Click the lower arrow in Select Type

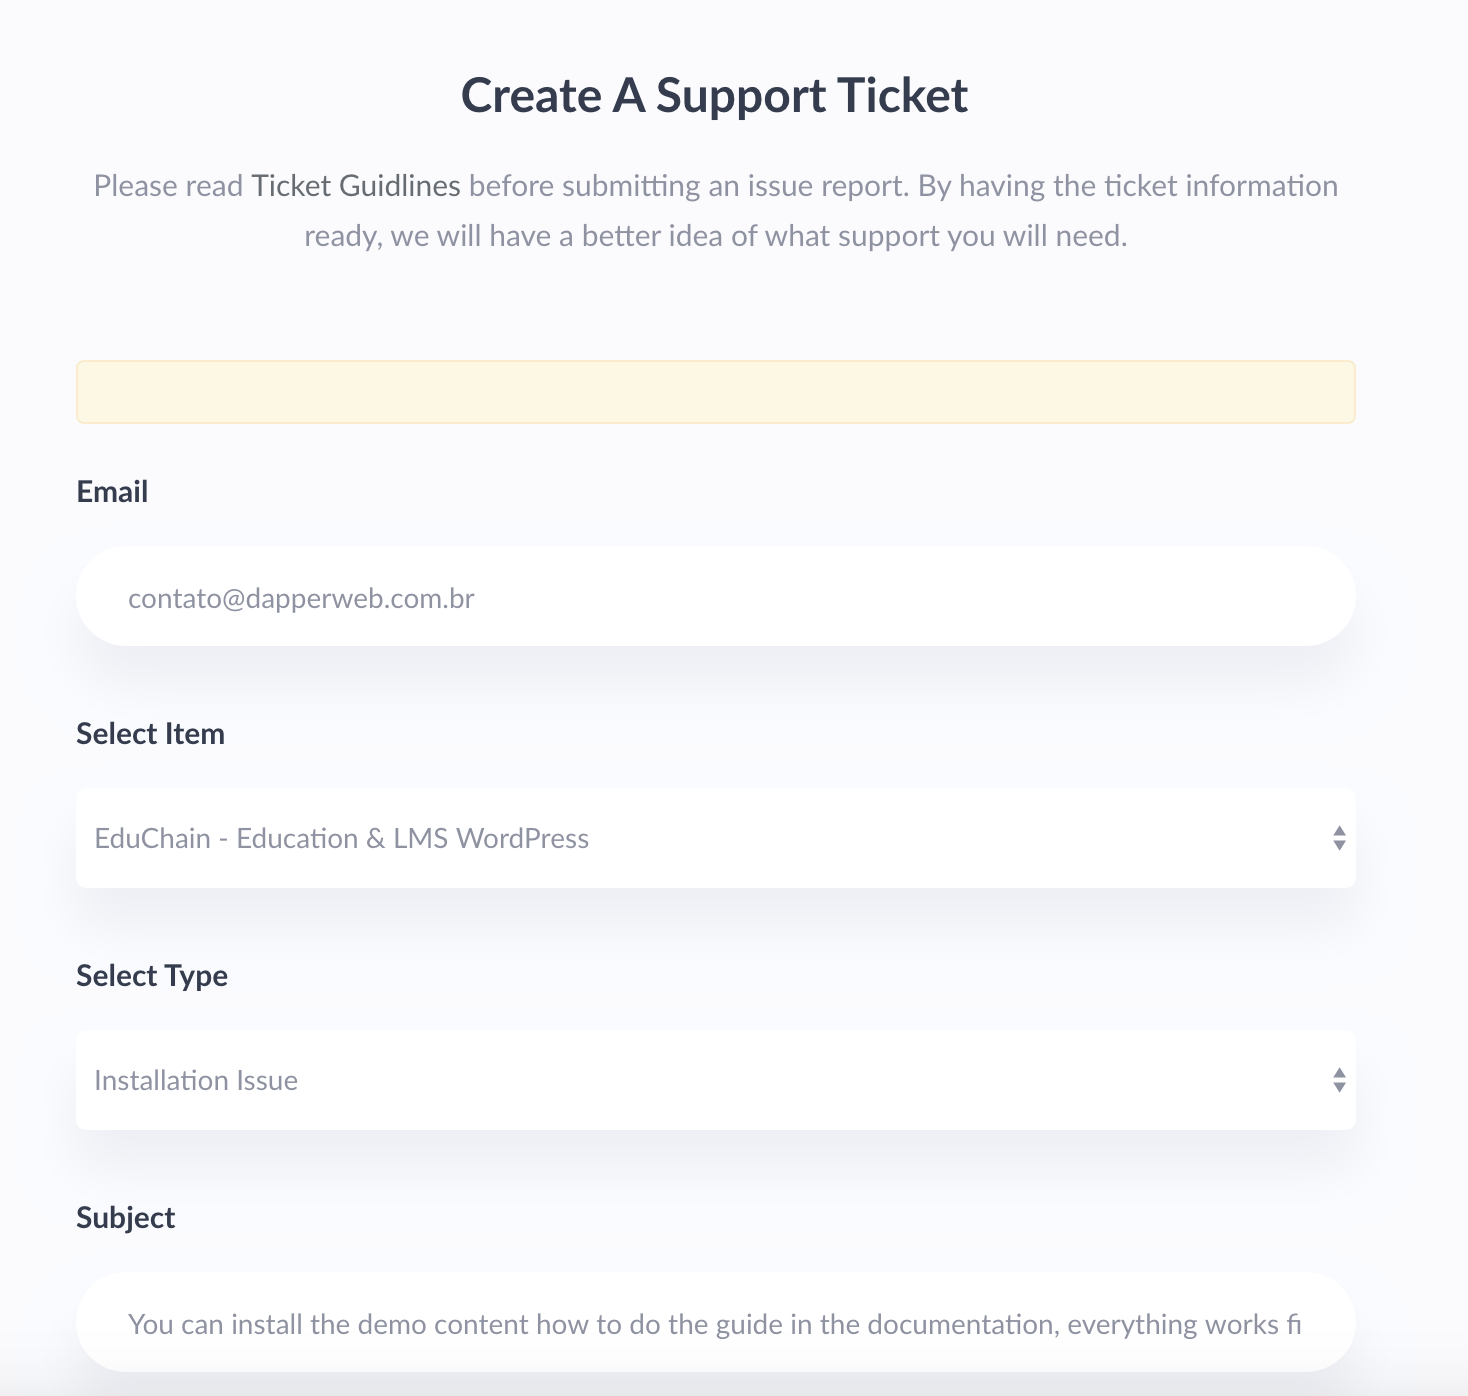[1339, 1088]
